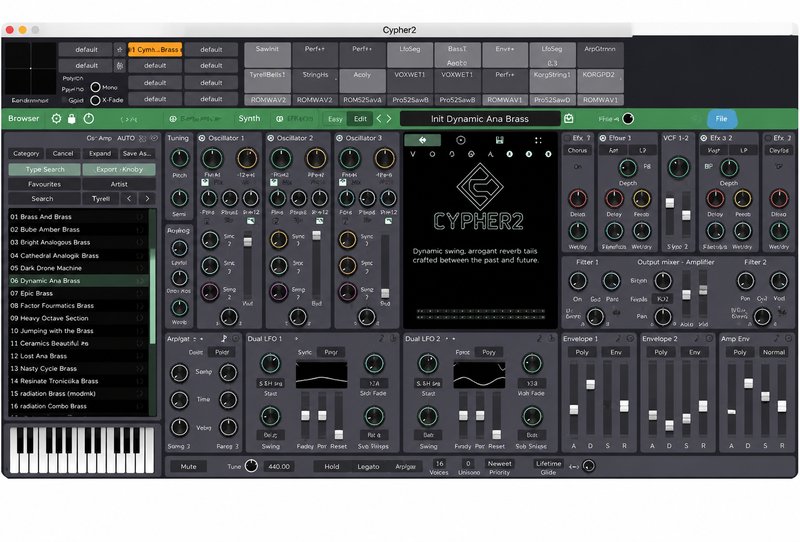Click the Oscillator 1 small waveform icon

click(x=251, y=221)
